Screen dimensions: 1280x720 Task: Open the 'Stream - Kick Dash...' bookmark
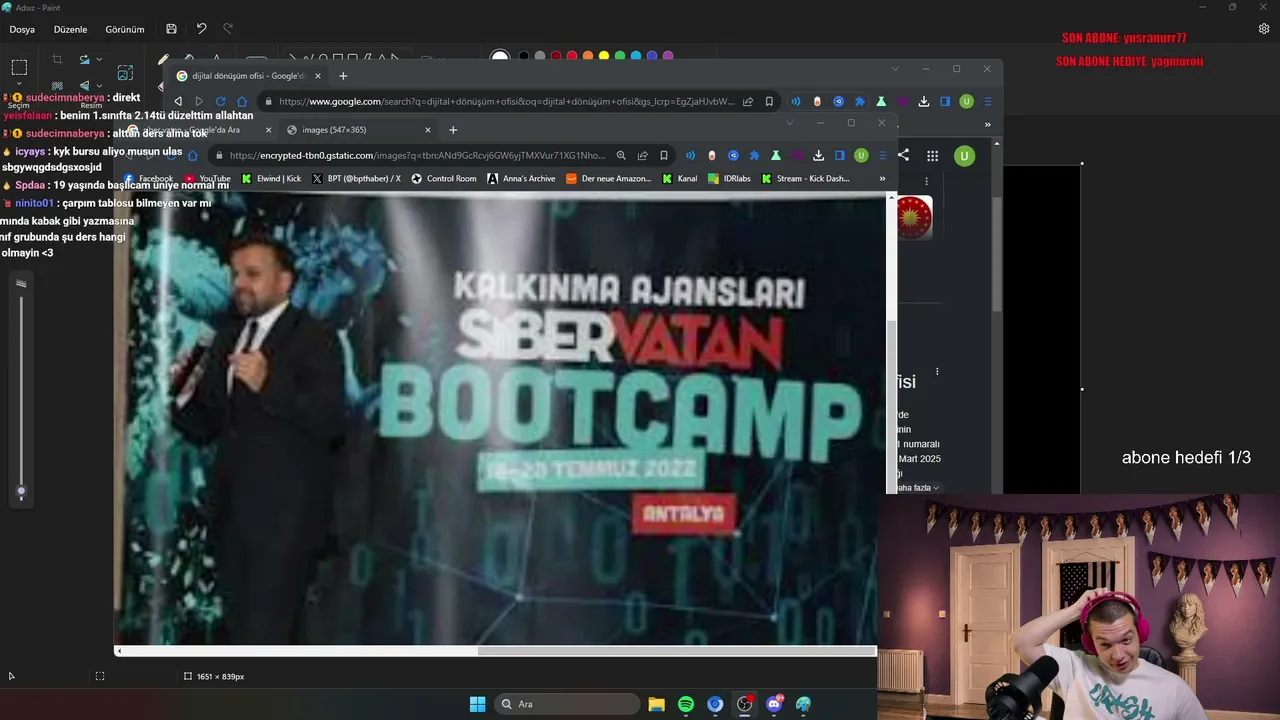tap(805, 179)
